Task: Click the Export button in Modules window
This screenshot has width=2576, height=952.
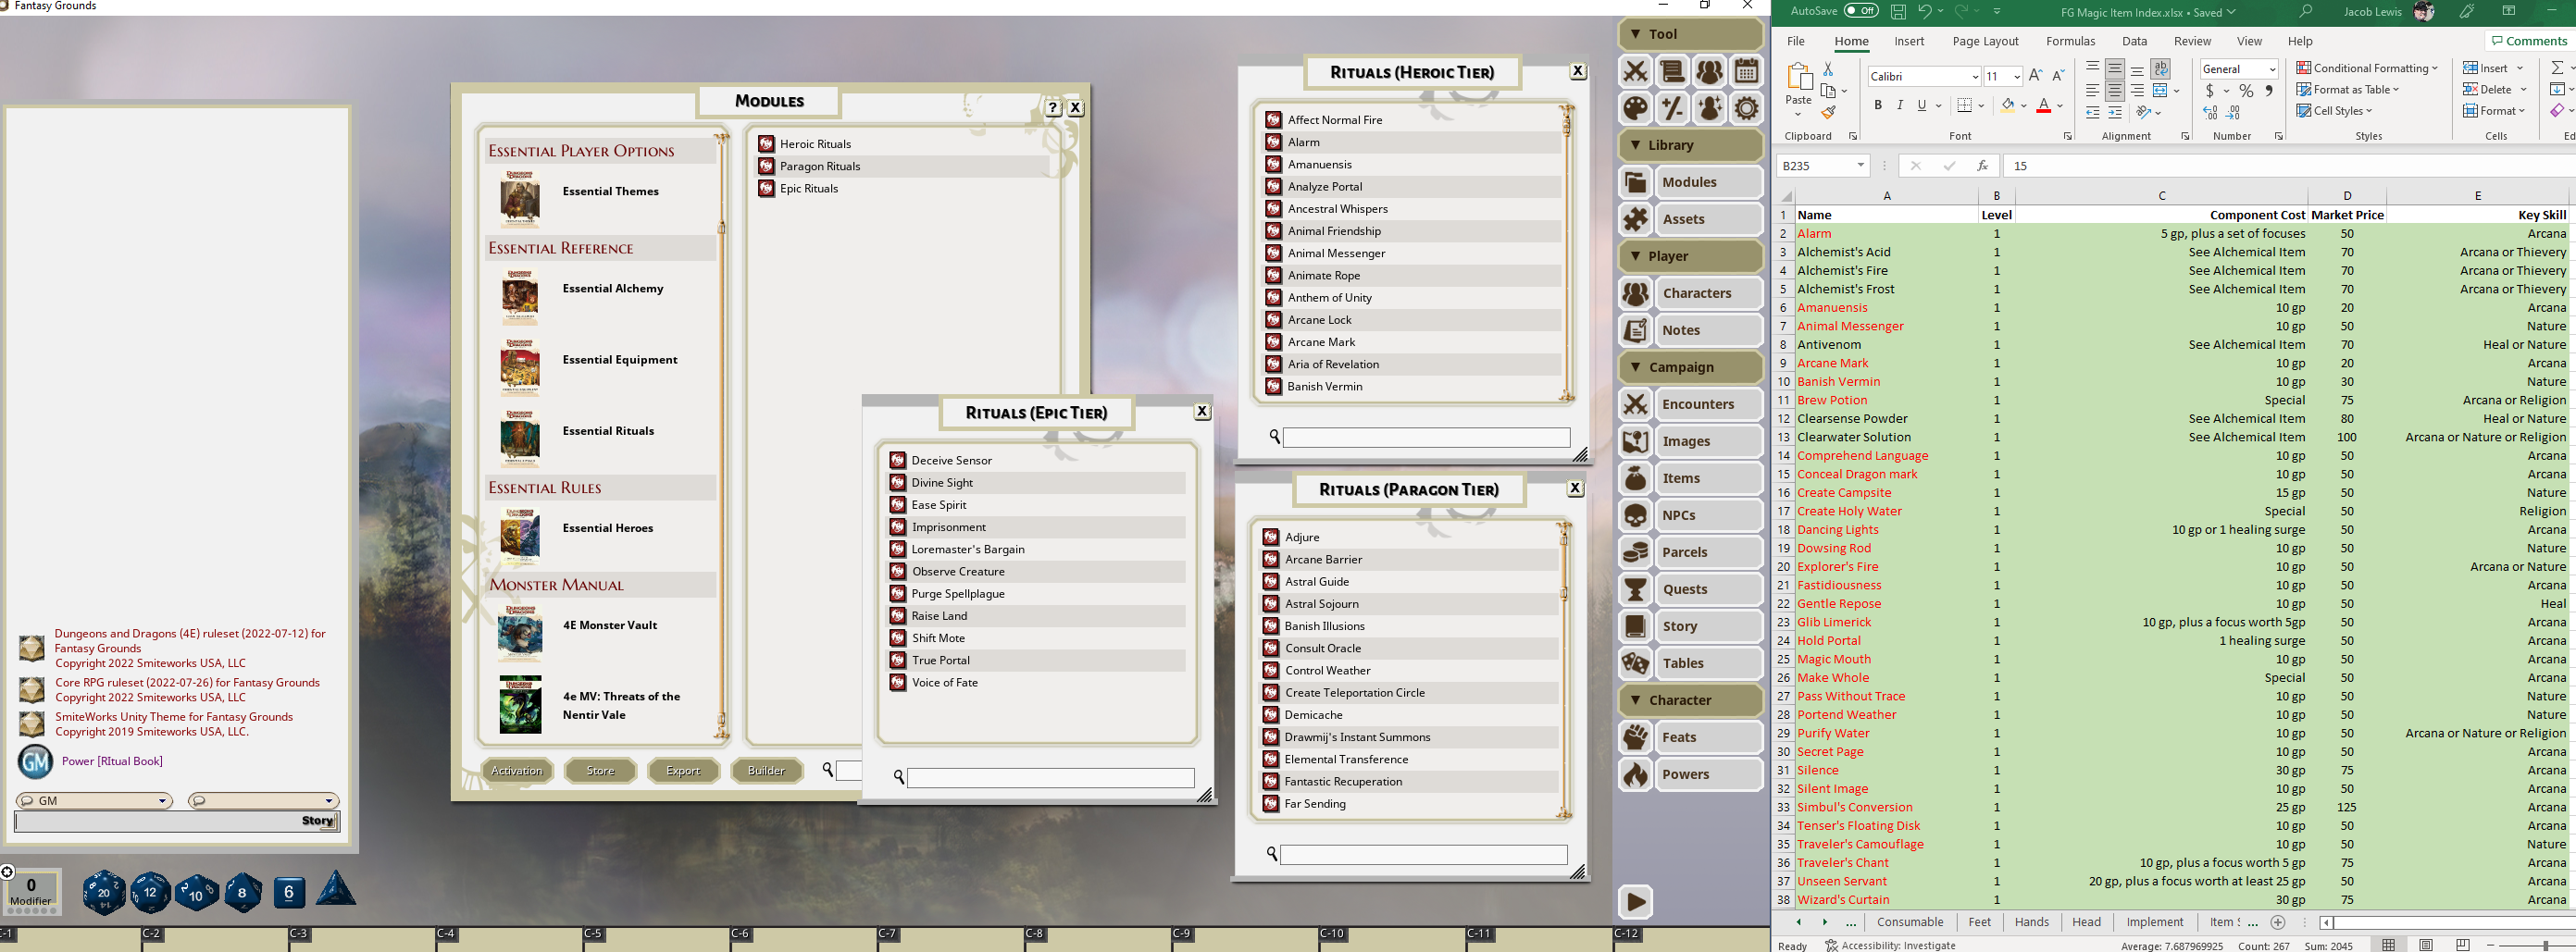Action: (683, 770)
